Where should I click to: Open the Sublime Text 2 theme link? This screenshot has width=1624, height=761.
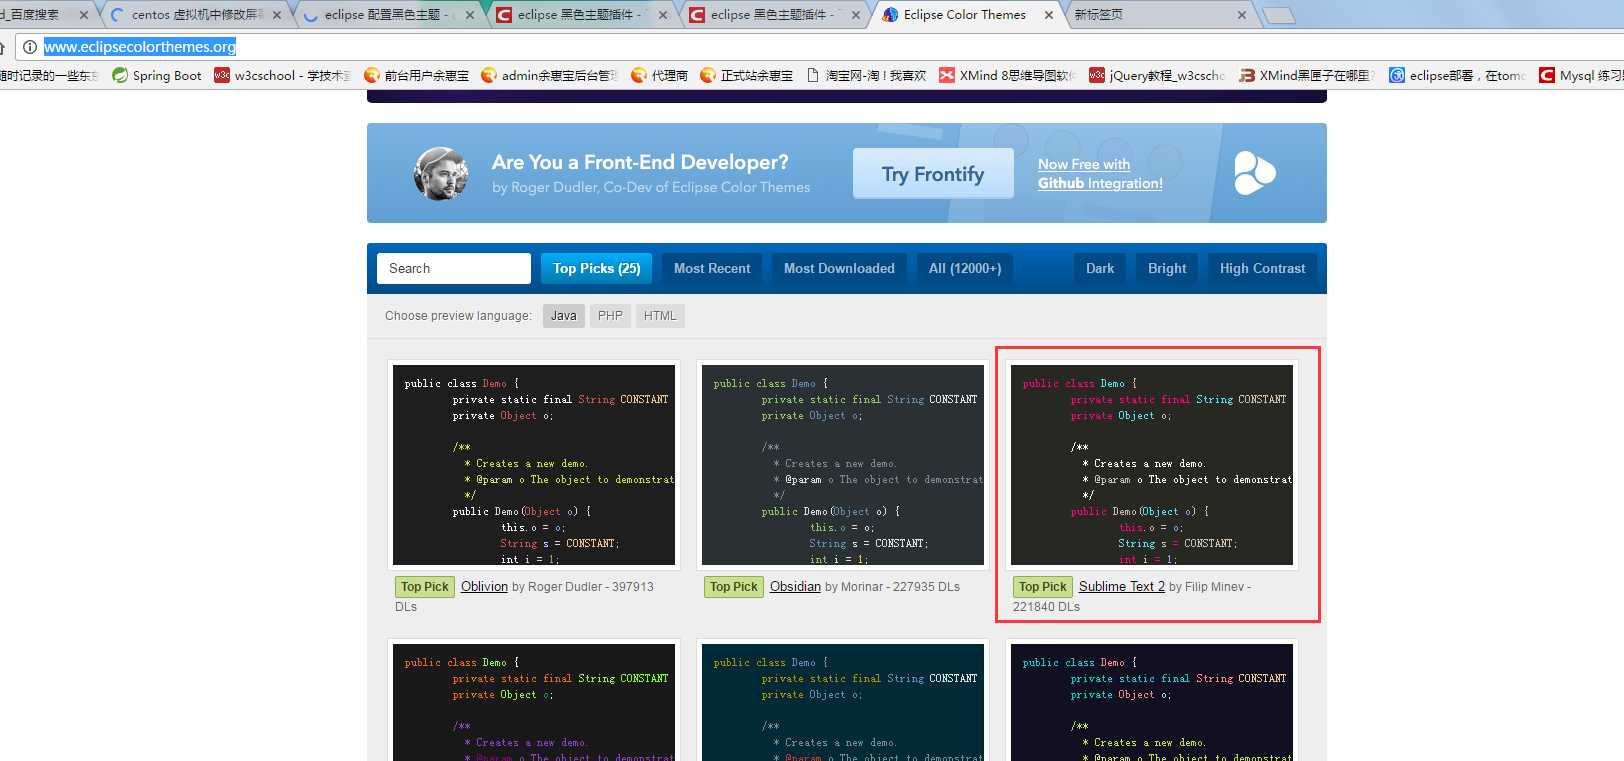coord(1122,587)
